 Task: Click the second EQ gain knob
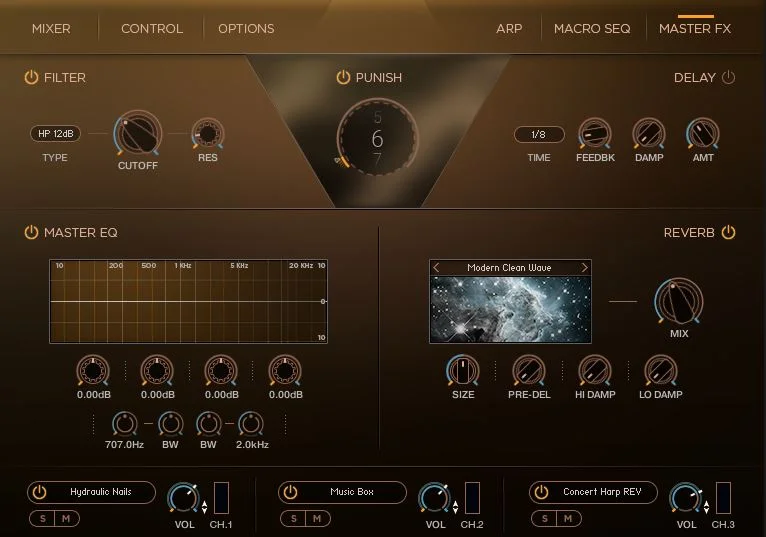click(157, 370)
